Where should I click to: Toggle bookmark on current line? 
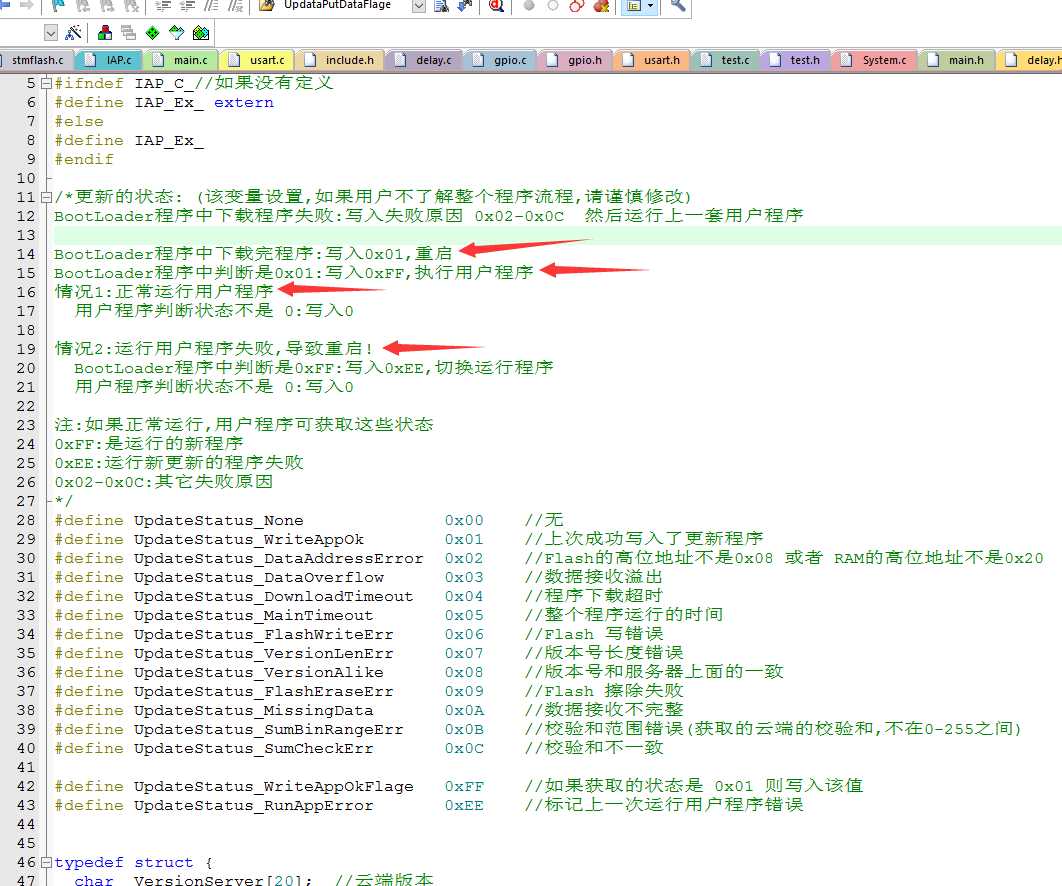click(58, 6)
